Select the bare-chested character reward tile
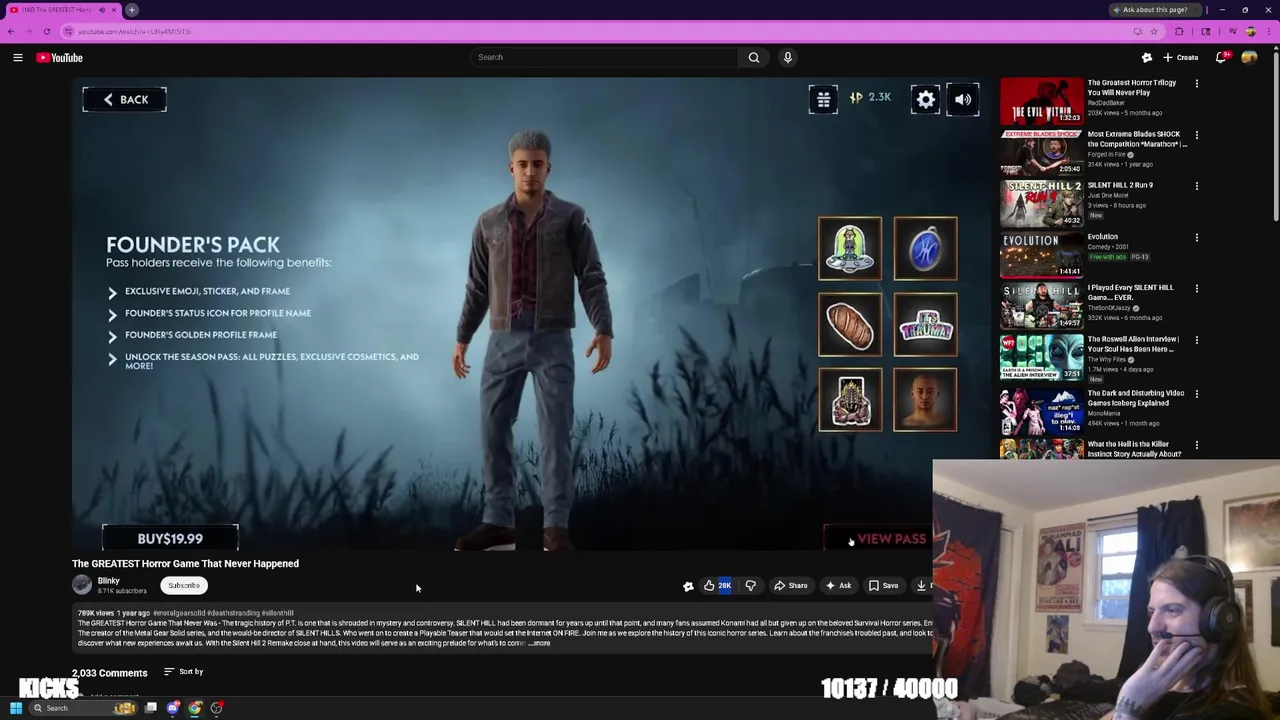1280x720 pixels. tap(925, 400)
